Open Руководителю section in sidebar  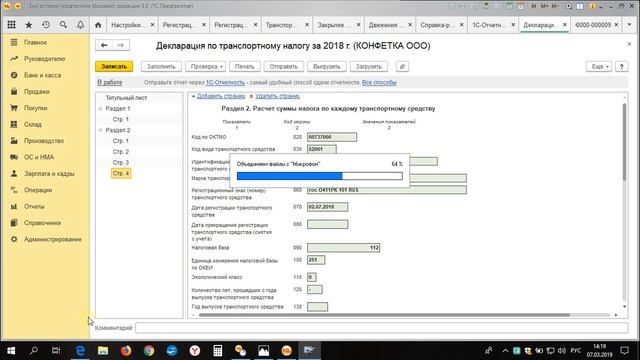coord(44,59)
